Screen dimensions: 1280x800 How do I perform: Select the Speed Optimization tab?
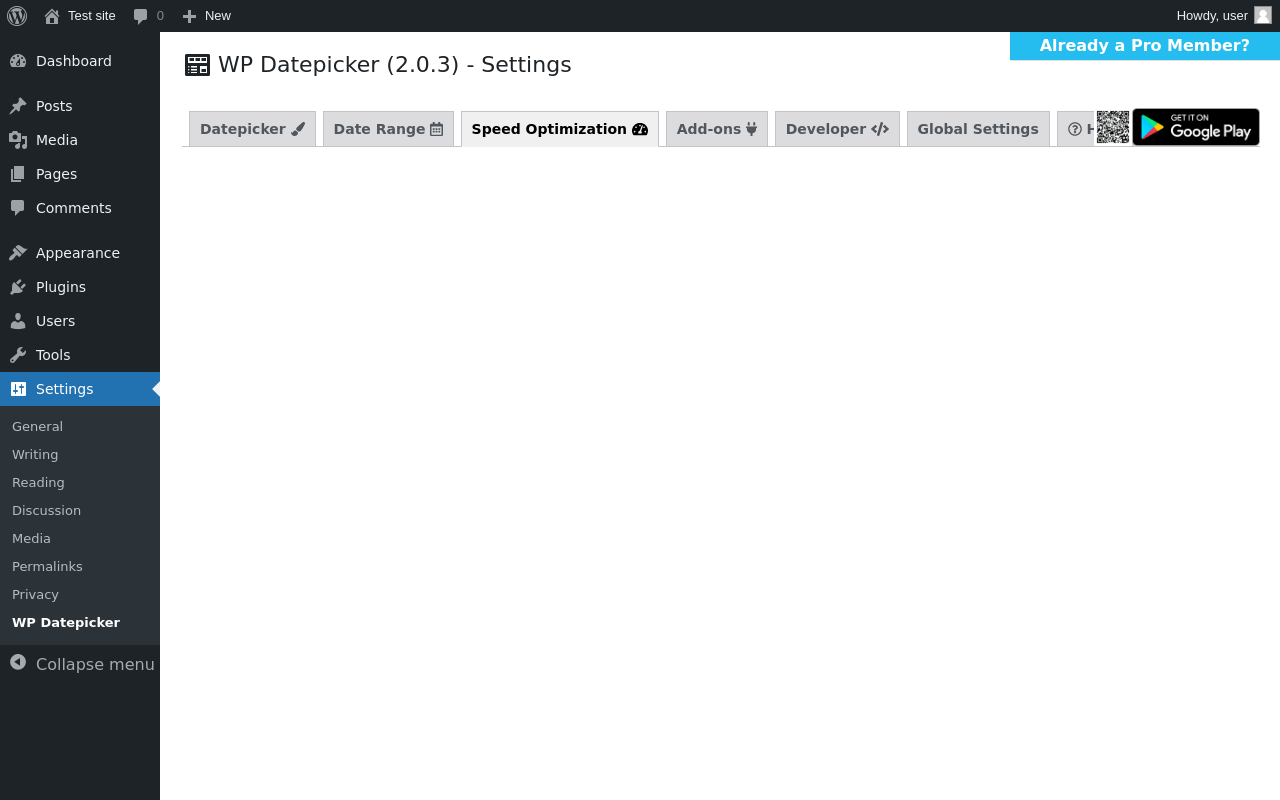[x=560, y=129]
